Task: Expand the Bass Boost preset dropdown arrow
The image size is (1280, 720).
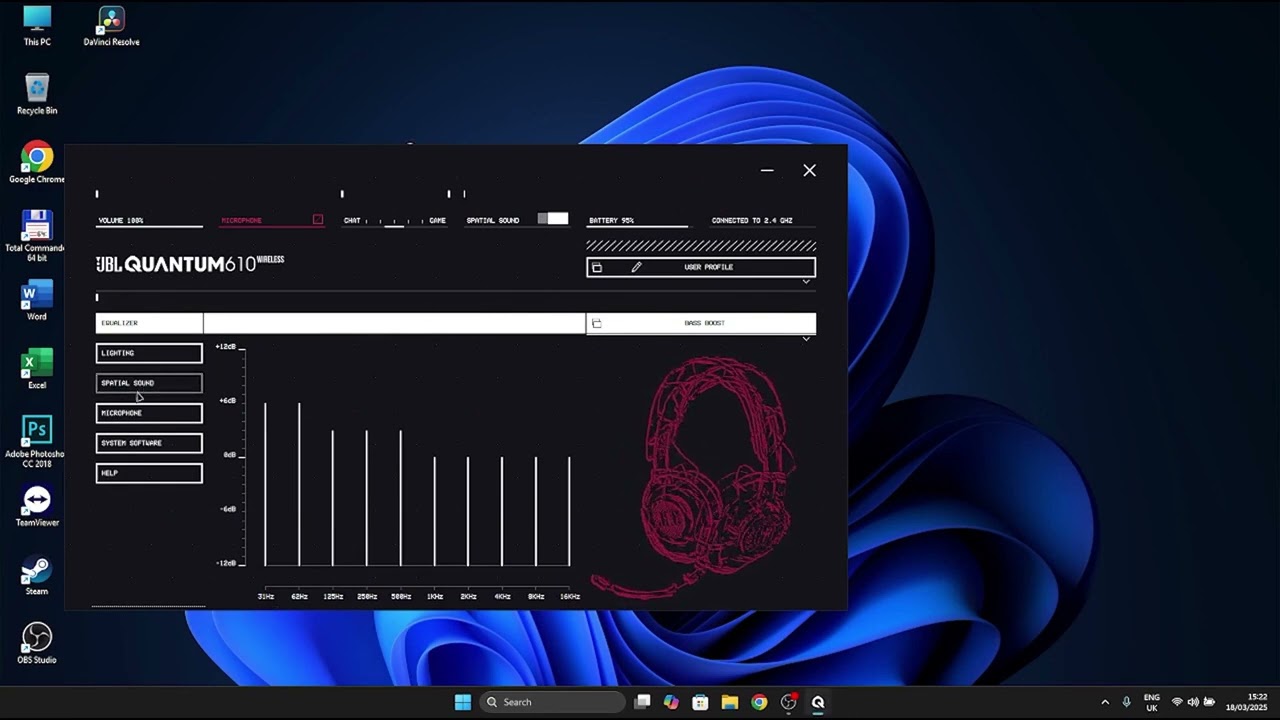Action: pyautogui.click(x=806, y=339)
